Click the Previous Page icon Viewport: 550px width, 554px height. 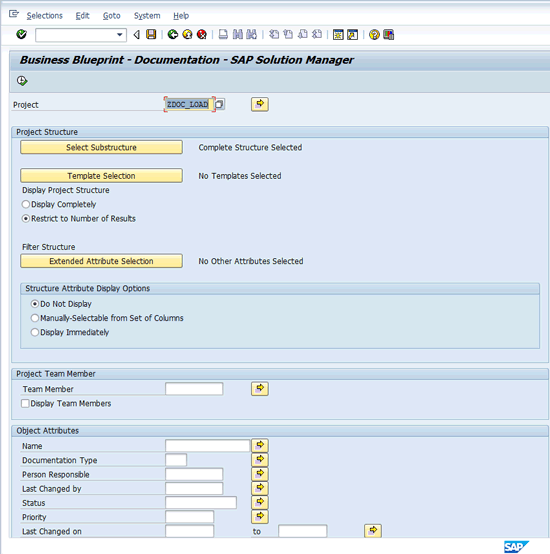pyautogui.click(x=288, y=35)
